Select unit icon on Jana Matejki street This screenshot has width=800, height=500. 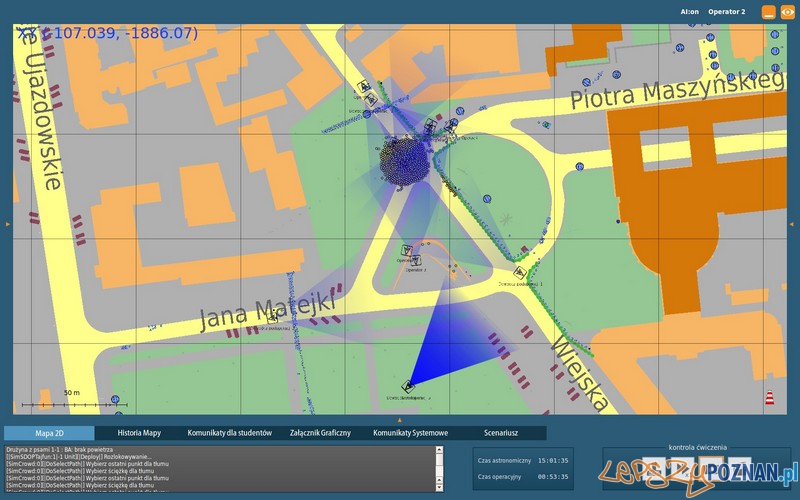tap(273, 317)
